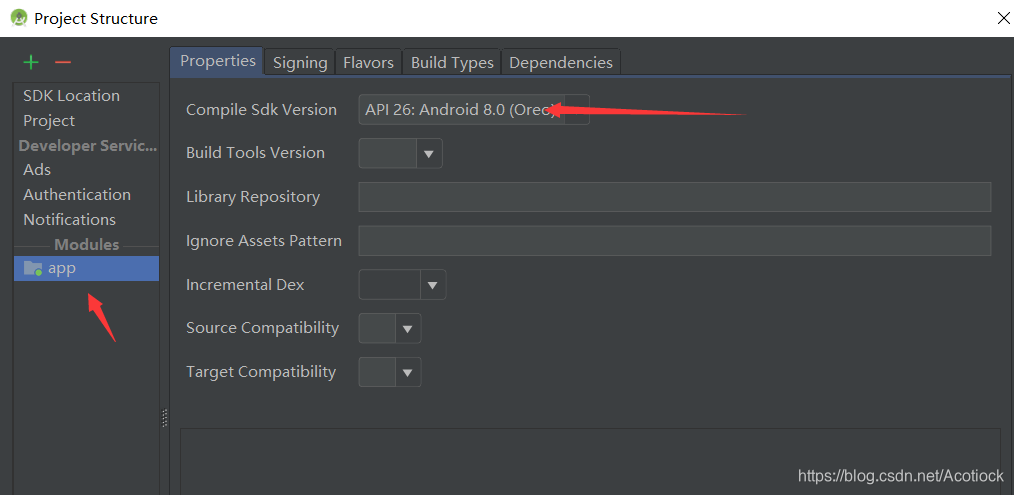This screenshot has height=495, width=1014.
Task: Click the Library Repository input field
Action: tap(674, 197)
